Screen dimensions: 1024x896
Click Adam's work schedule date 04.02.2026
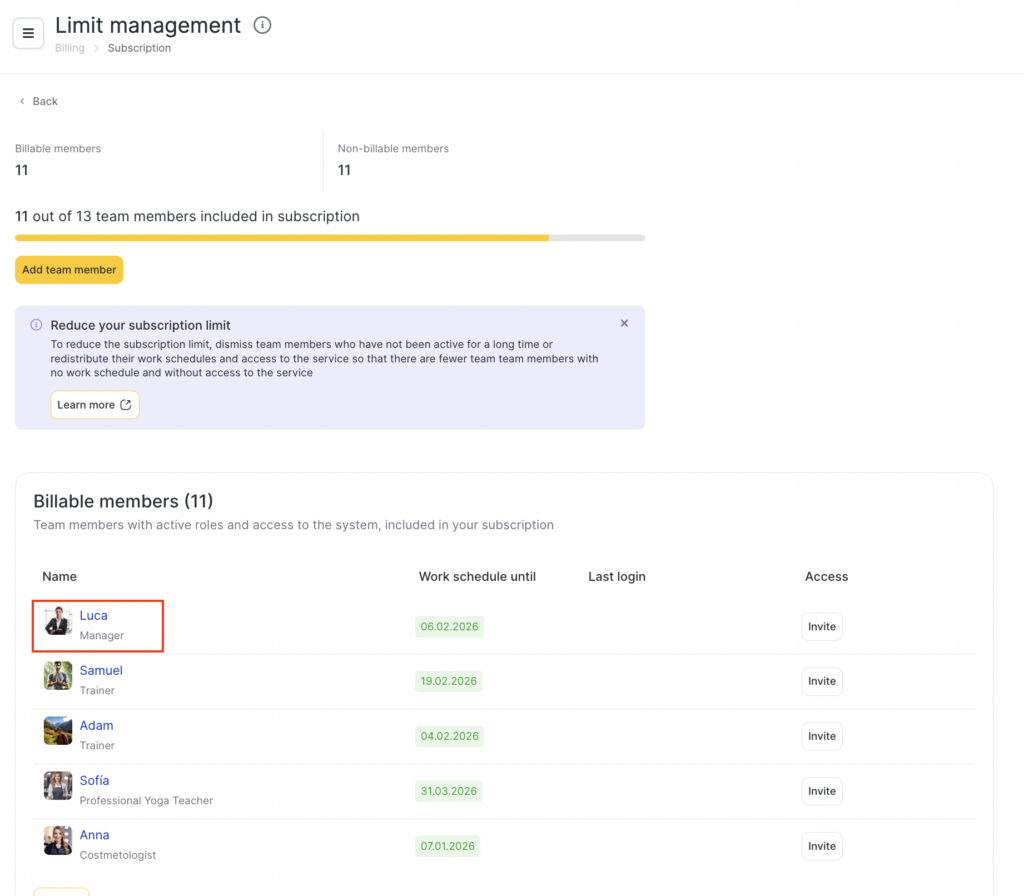click(449, 736)
